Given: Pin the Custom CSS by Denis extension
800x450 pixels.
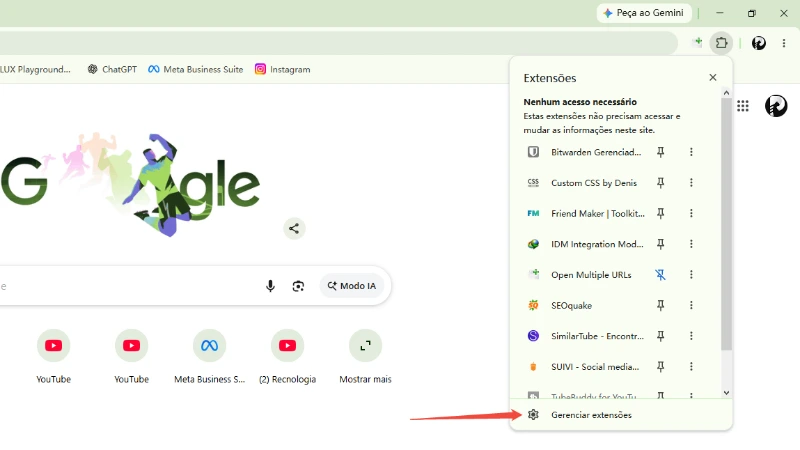Looking at the screenshot, I should pyautogui.click(x=661, y=183).
